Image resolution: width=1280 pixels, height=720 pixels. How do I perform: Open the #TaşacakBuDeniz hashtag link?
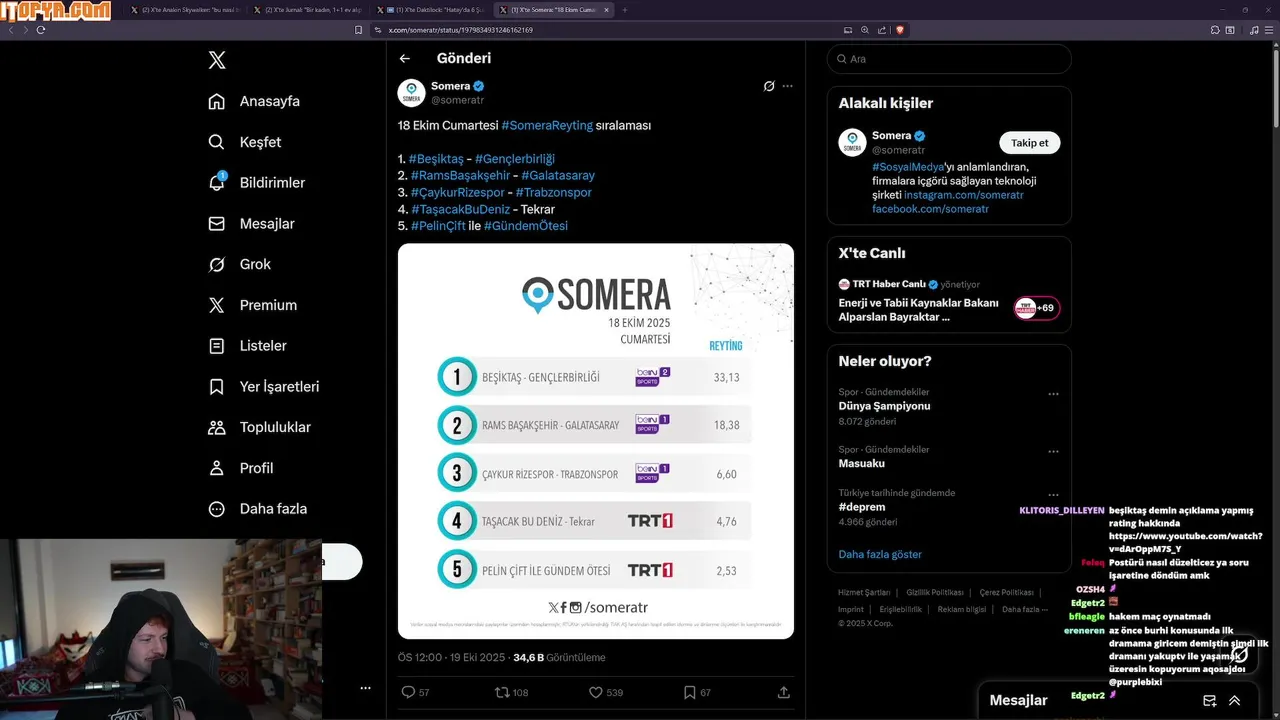click(460, 209)
